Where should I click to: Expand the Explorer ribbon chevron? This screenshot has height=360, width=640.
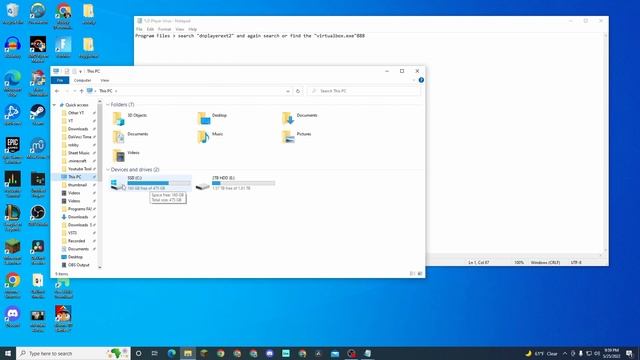[414, 80]
